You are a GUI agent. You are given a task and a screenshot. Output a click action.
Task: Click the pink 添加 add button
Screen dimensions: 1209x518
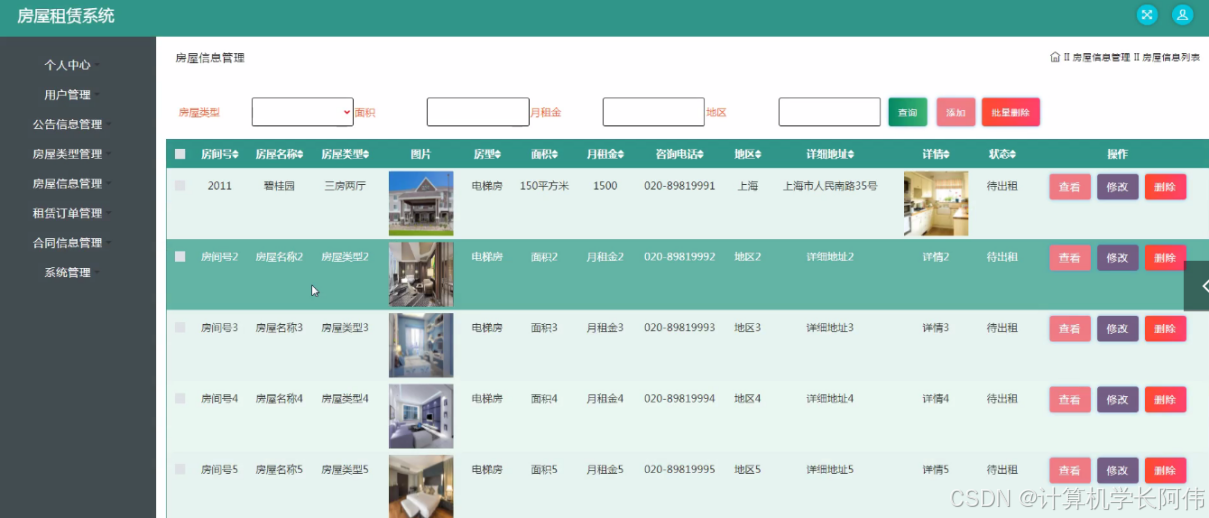pos(956,112)
